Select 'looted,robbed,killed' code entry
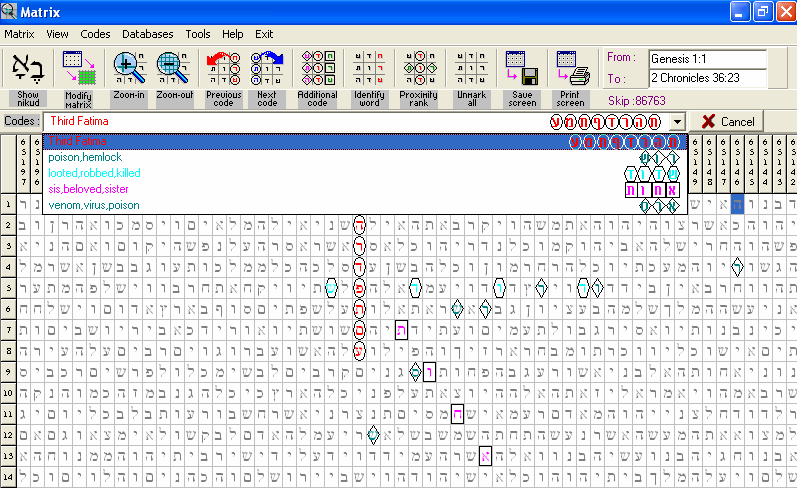The width and height of the screenshot is (797, 488). [94, 173]
